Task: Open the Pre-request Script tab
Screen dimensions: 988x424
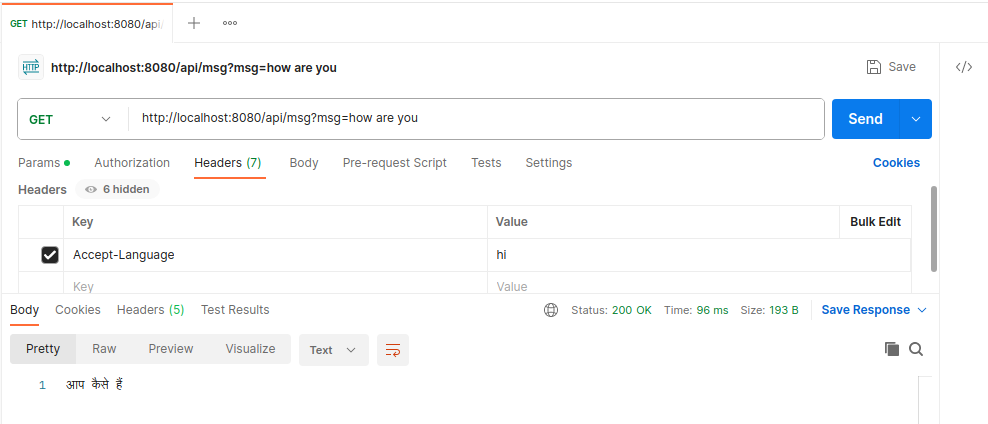Action: (x=394, y=163)
